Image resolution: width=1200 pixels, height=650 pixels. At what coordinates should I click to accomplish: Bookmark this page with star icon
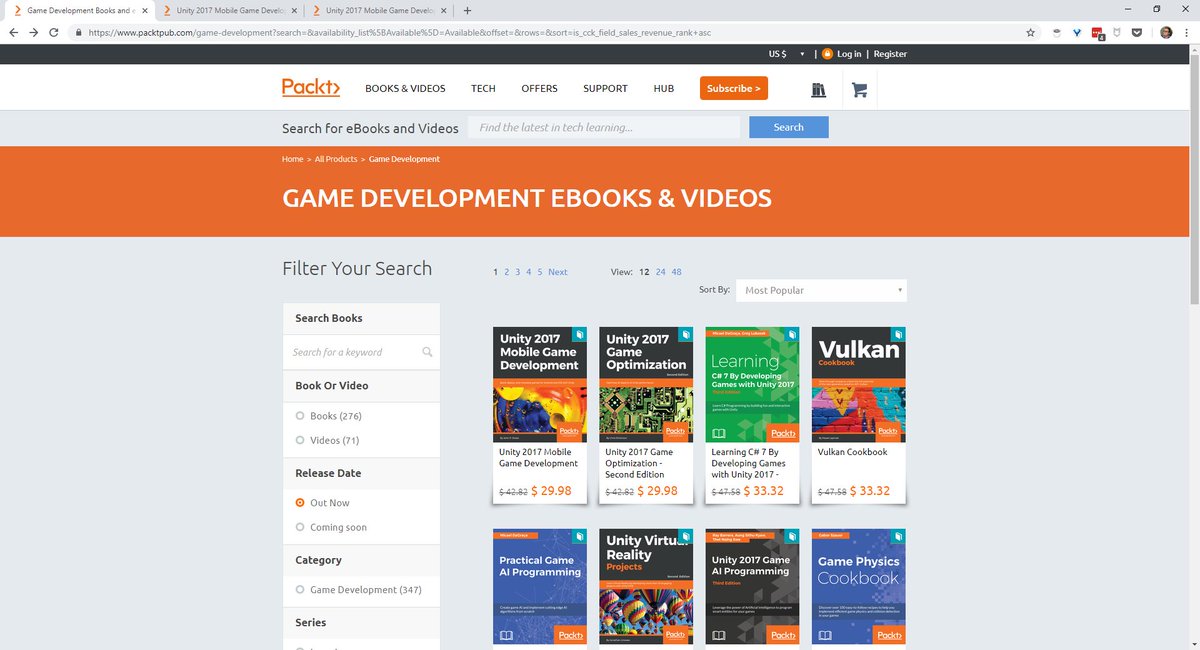pos(1030,32)
